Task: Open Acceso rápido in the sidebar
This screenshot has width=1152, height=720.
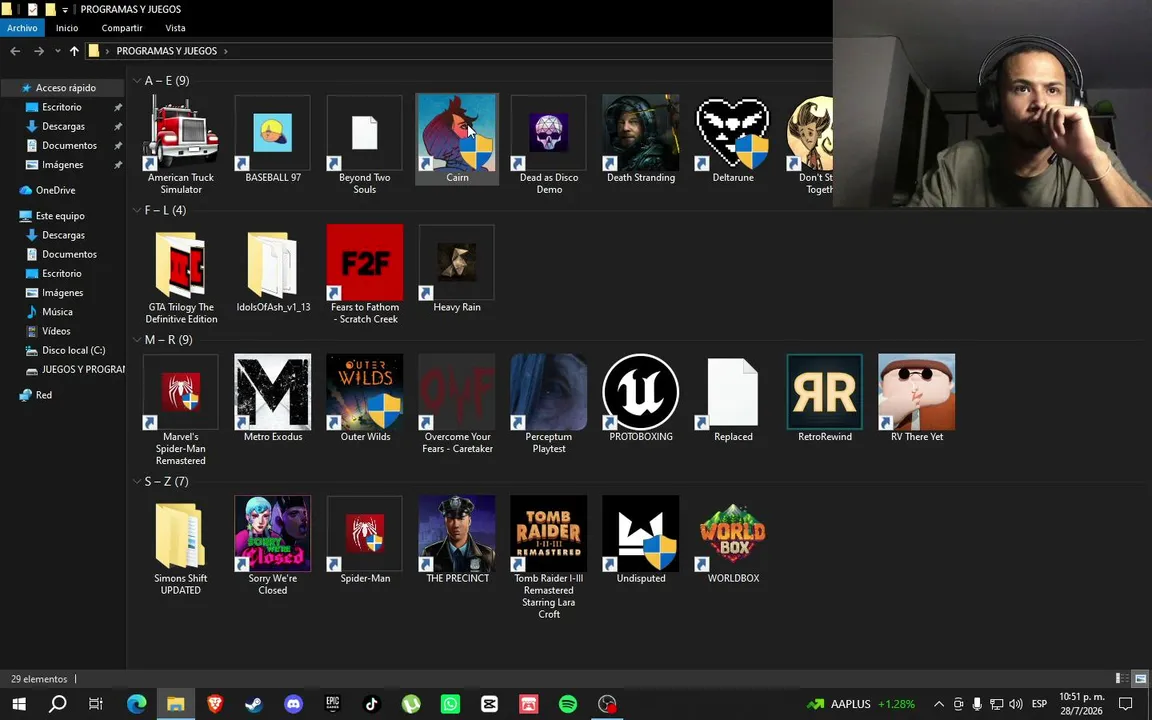Action: pos(62,87)
